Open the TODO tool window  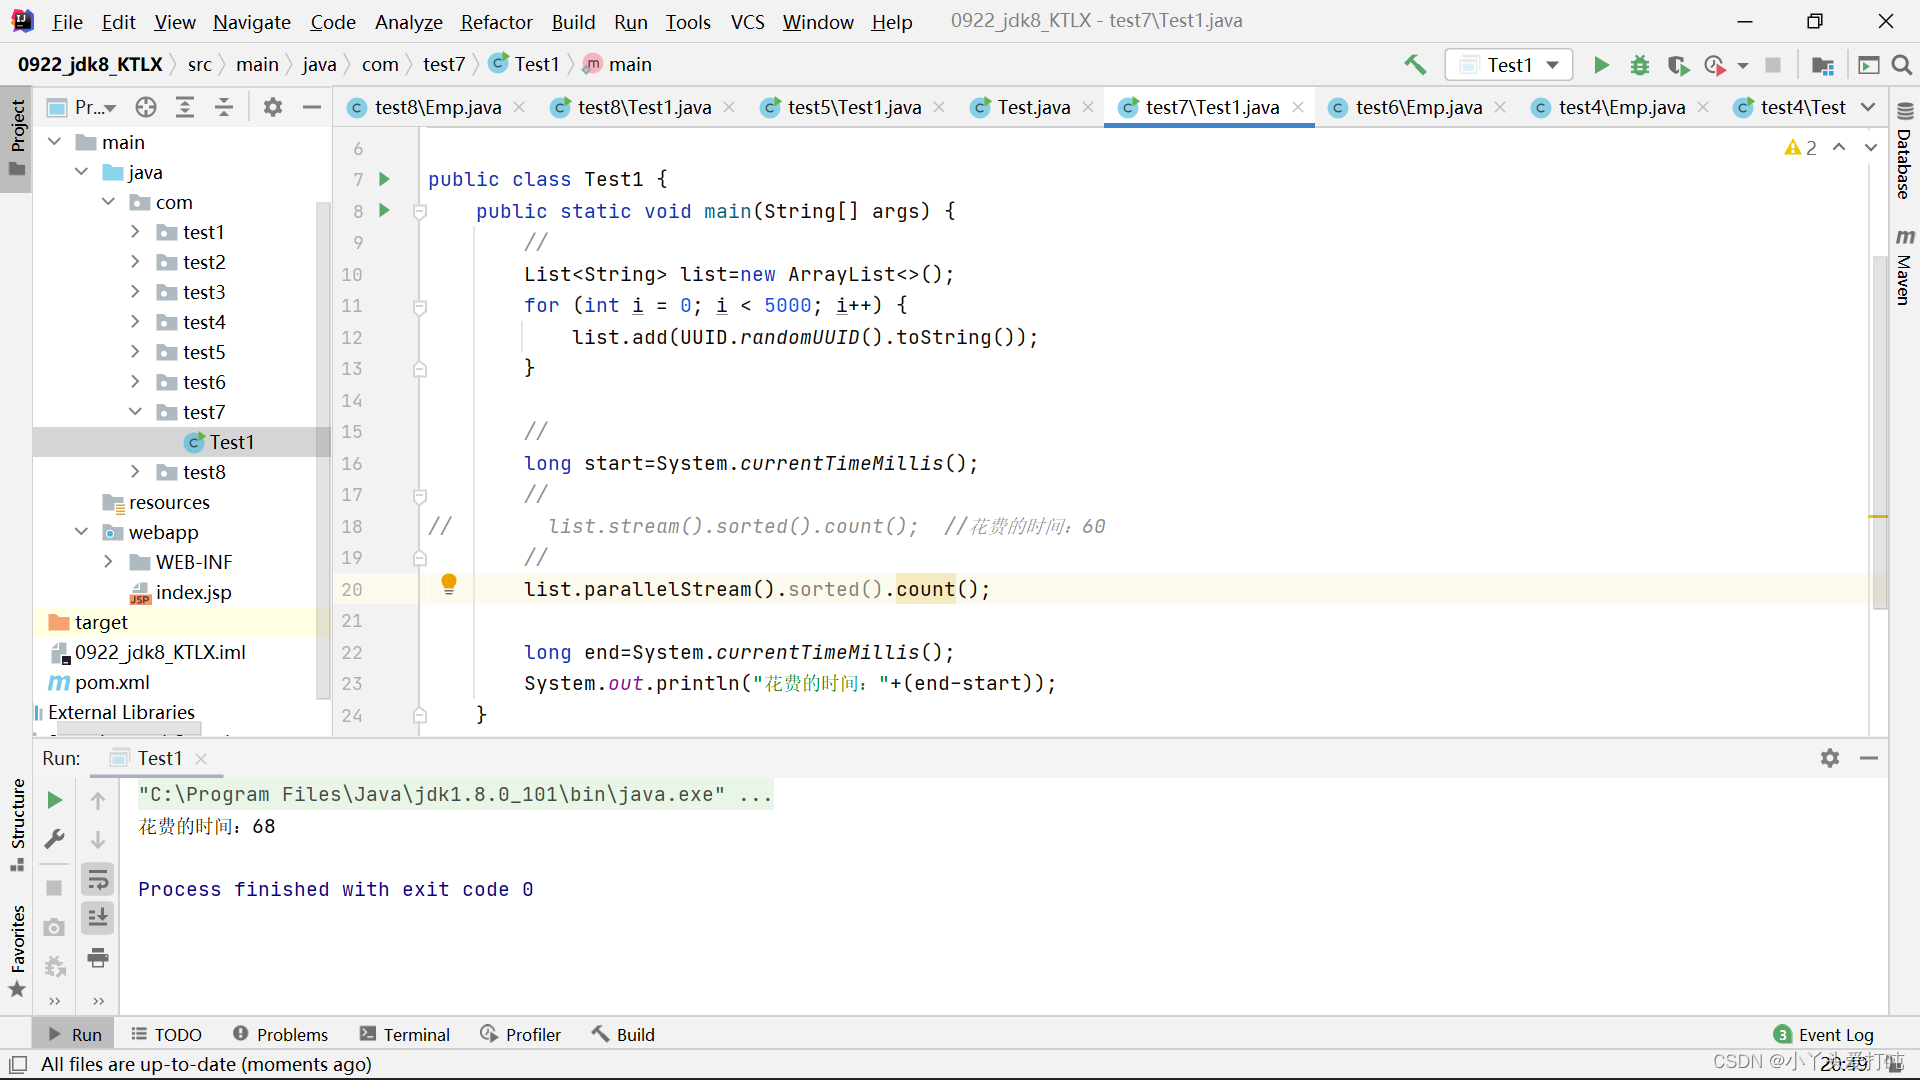pos(166,1034)
